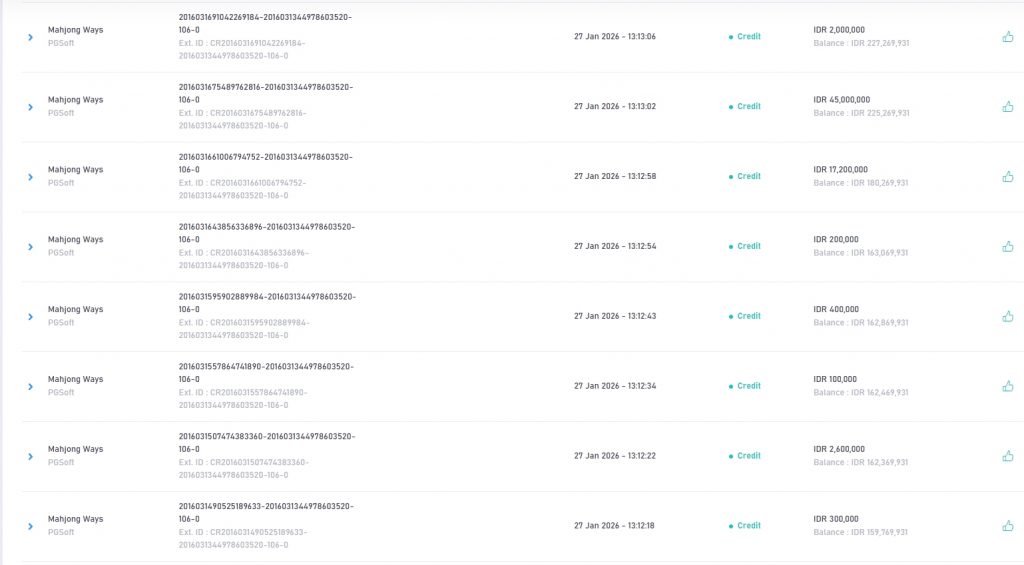The width and height of the screenshot is (1024, 565).
Task: Click the Credit status at 13:13:06
Action: 748,37
